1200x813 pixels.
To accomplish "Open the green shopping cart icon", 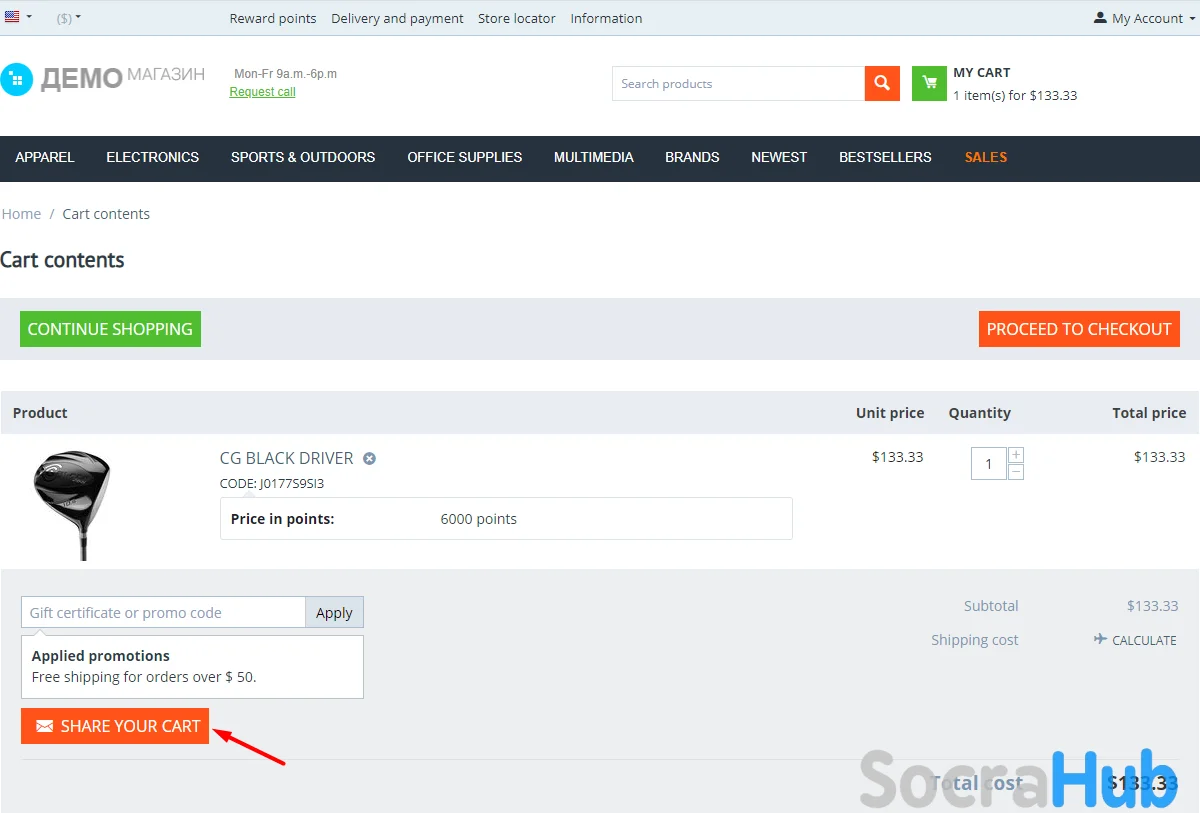I will [929, 84].
